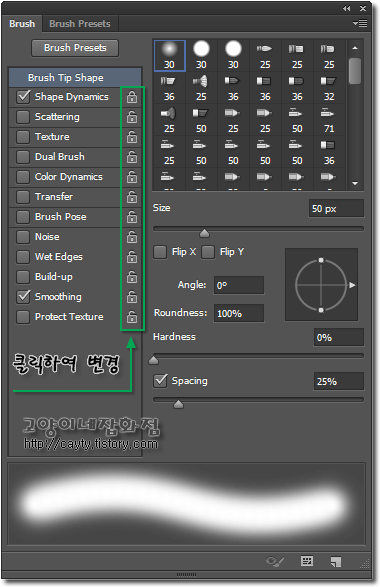Screen dimensions: 380x587
Task: Toggle the lock icon beside Transfer
Action: [132, 197]
